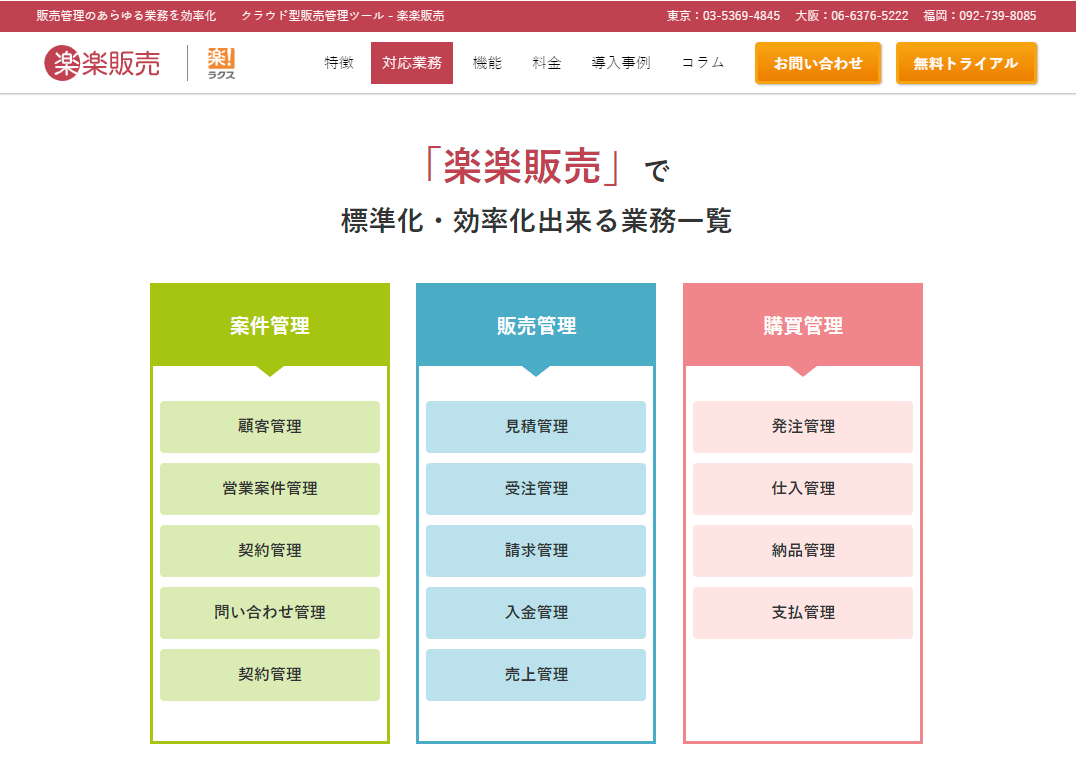Open 受注管理 link
The height and width of the screenshot is (770, 1076).
pos(536,489)
